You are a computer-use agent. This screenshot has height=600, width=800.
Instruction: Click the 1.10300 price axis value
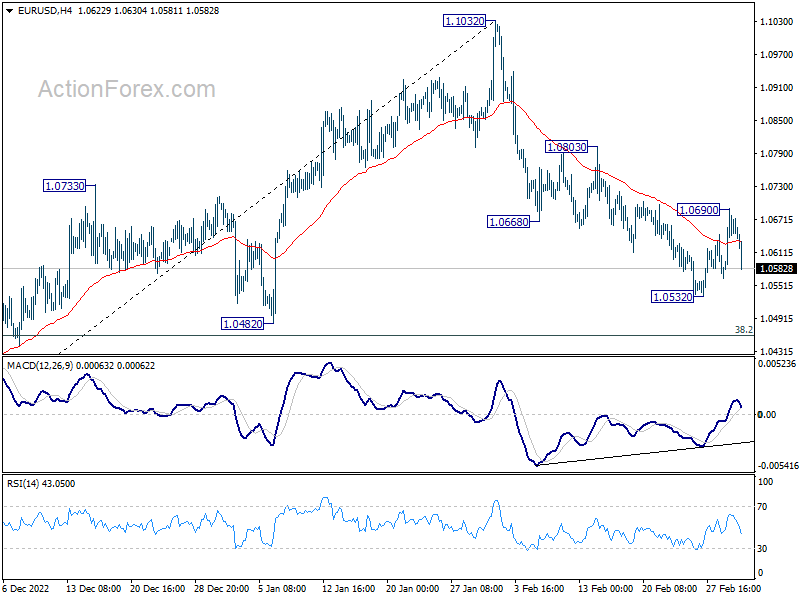[777, 21]
